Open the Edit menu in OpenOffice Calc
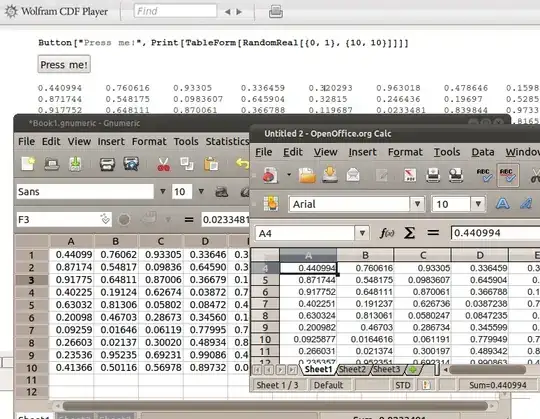540x419 pixels. coord(293,152)
